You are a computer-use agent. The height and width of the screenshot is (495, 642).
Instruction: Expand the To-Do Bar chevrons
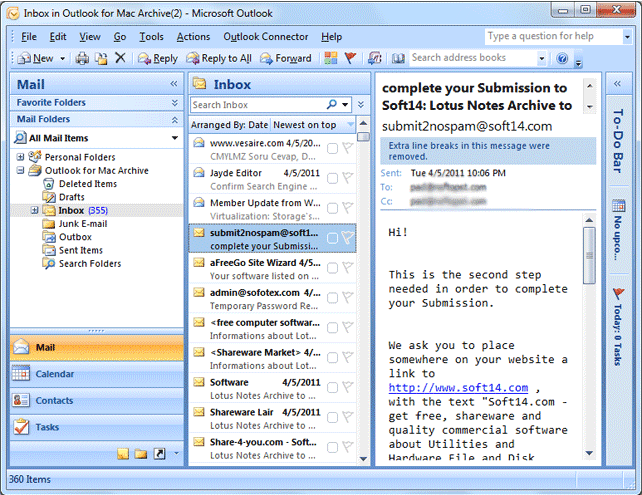pyautogui.click(x=617, y=84)
